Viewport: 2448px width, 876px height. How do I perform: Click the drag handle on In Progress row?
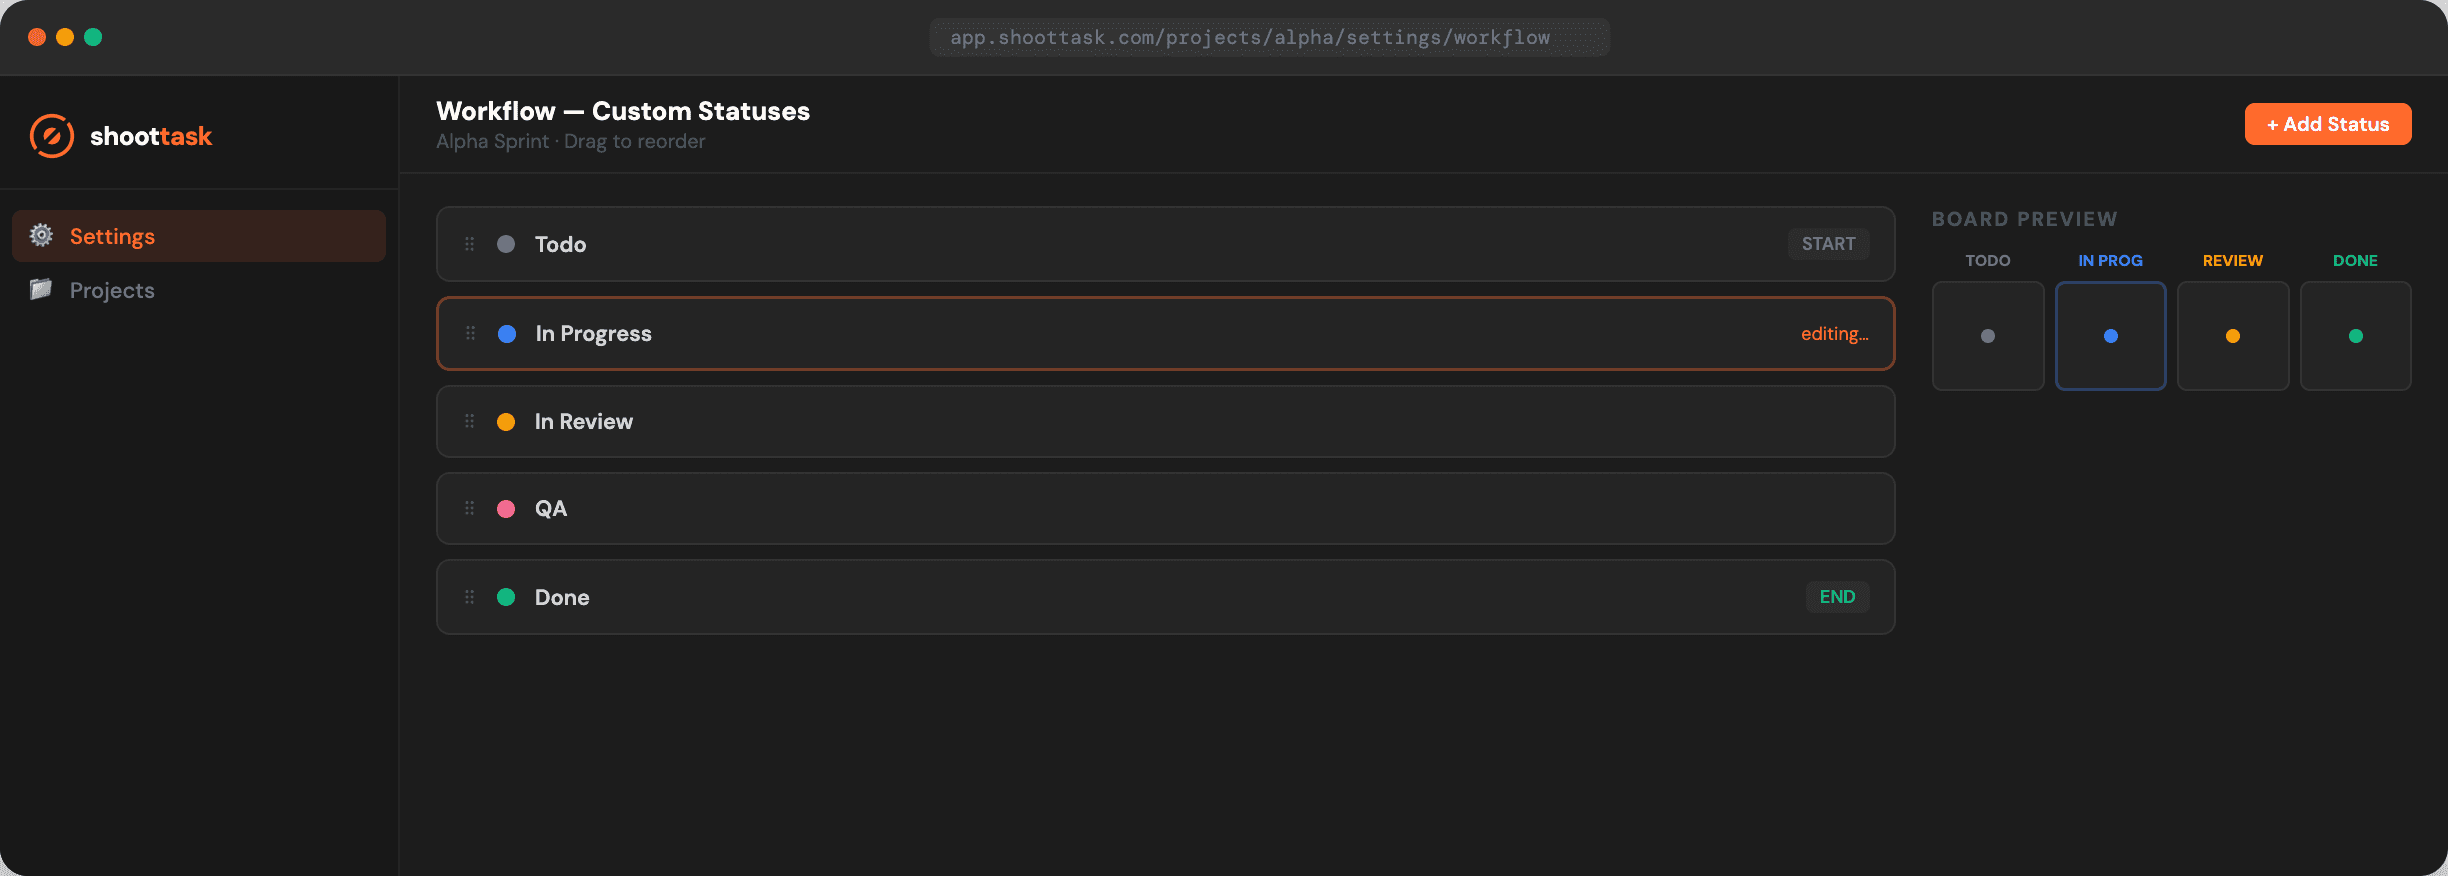[x=470, y=333]
